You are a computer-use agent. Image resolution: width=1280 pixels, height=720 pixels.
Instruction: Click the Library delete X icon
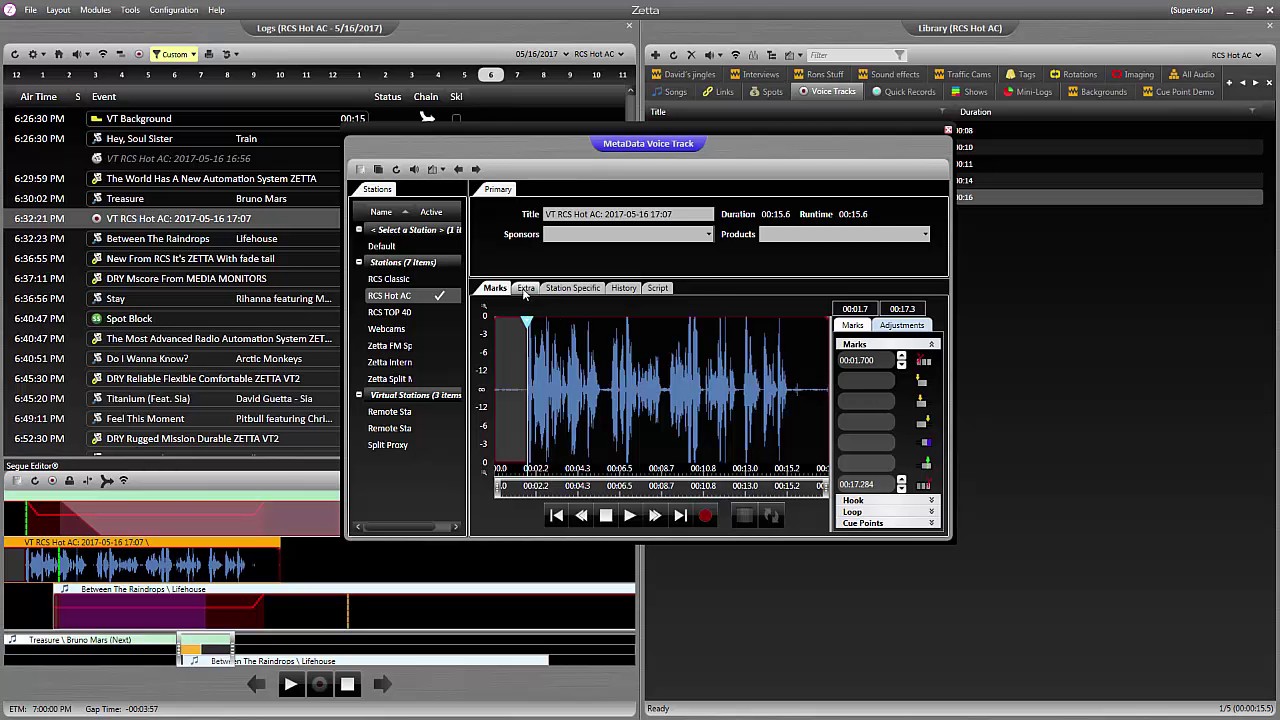click(691, 55)
